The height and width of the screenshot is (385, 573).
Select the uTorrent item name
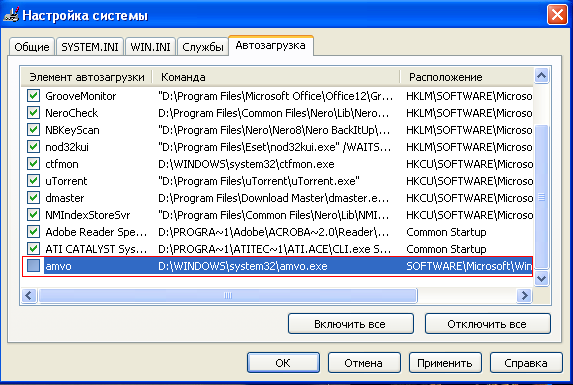click(x=66, y=181)
